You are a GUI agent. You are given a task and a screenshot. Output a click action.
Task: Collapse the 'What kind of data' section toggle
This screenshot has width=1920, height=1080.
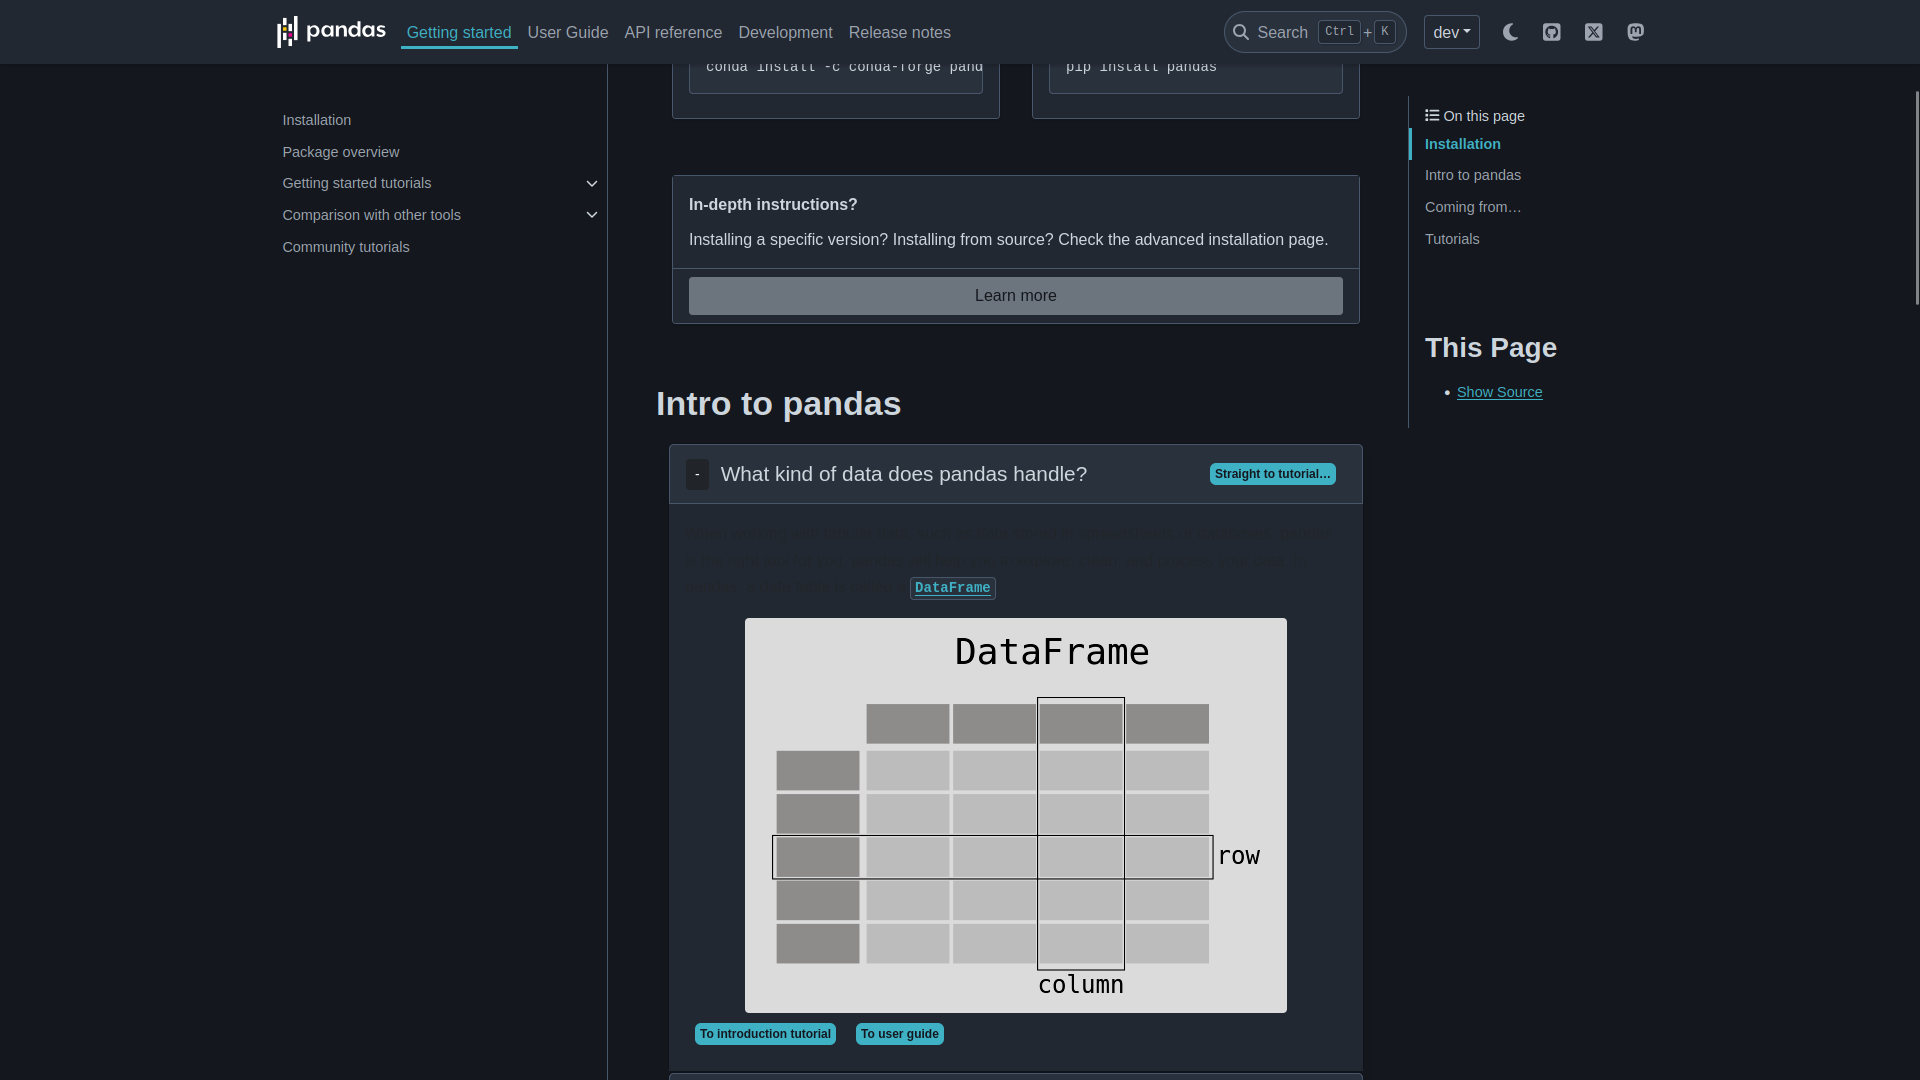click(x=697, y=474)
